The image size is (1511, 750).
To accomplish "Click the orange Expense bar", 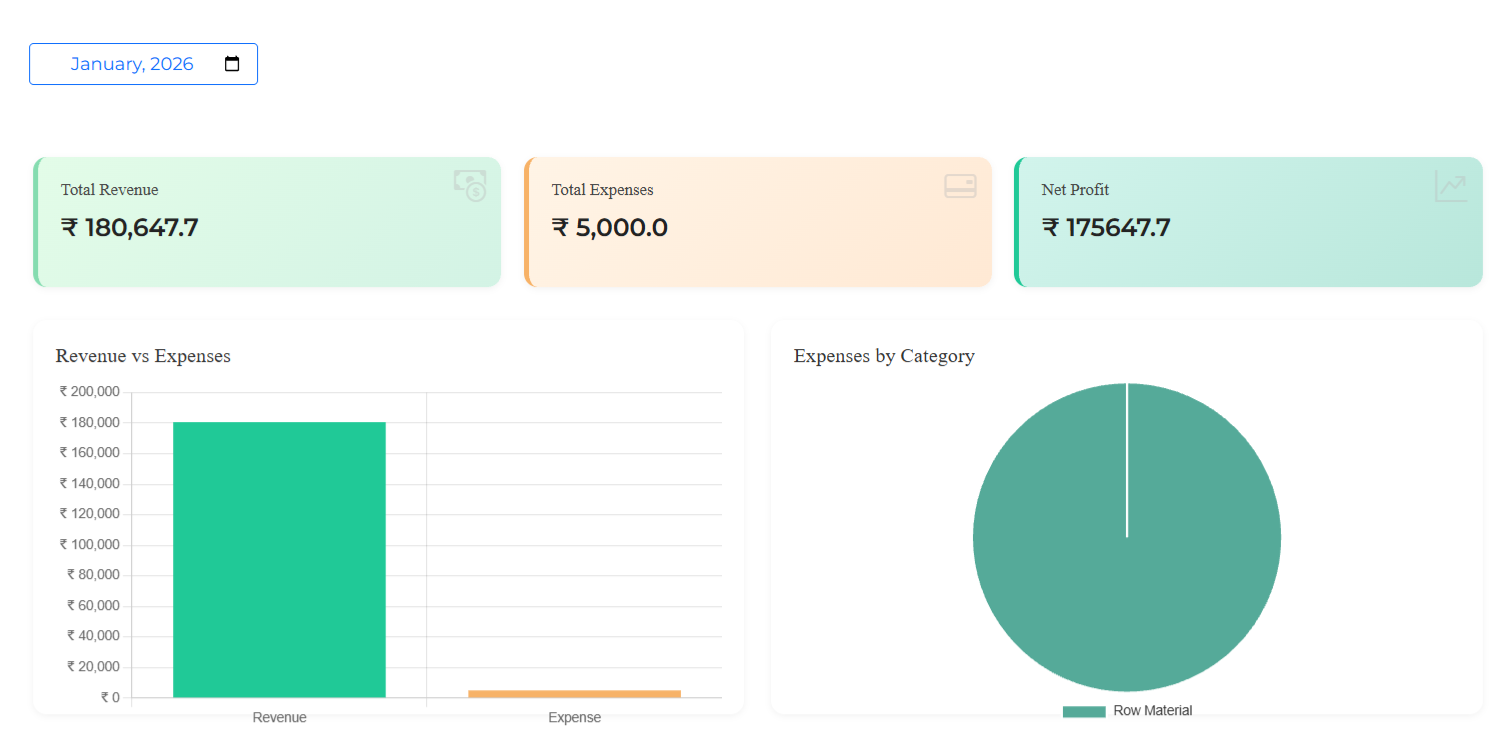I will pyautogui.click(x=574, y=694).
